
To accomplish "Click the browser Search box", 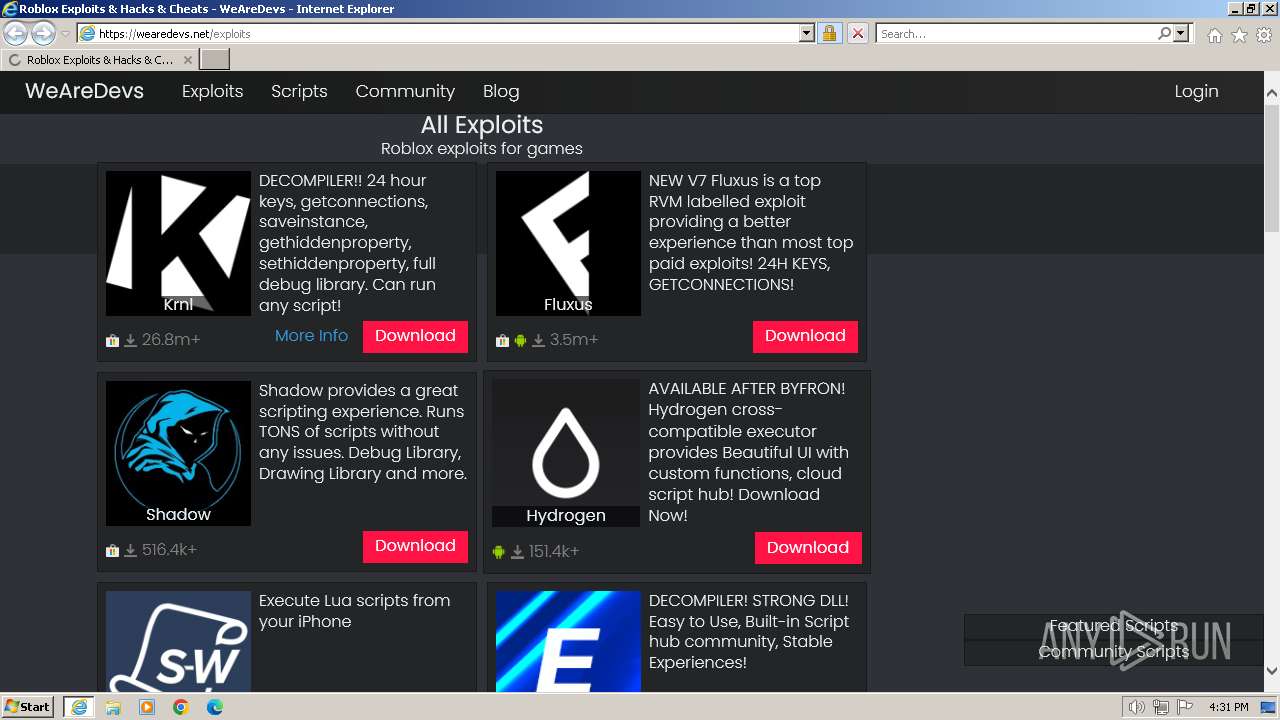I will pos(1015,33).
